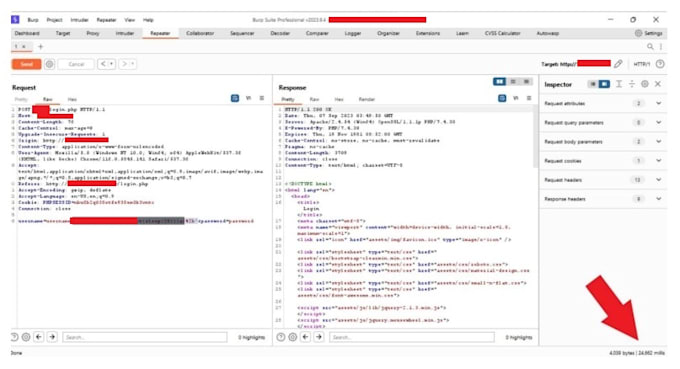Switch to the Dashboard tab
680x369 pixels.
[27, 33]
